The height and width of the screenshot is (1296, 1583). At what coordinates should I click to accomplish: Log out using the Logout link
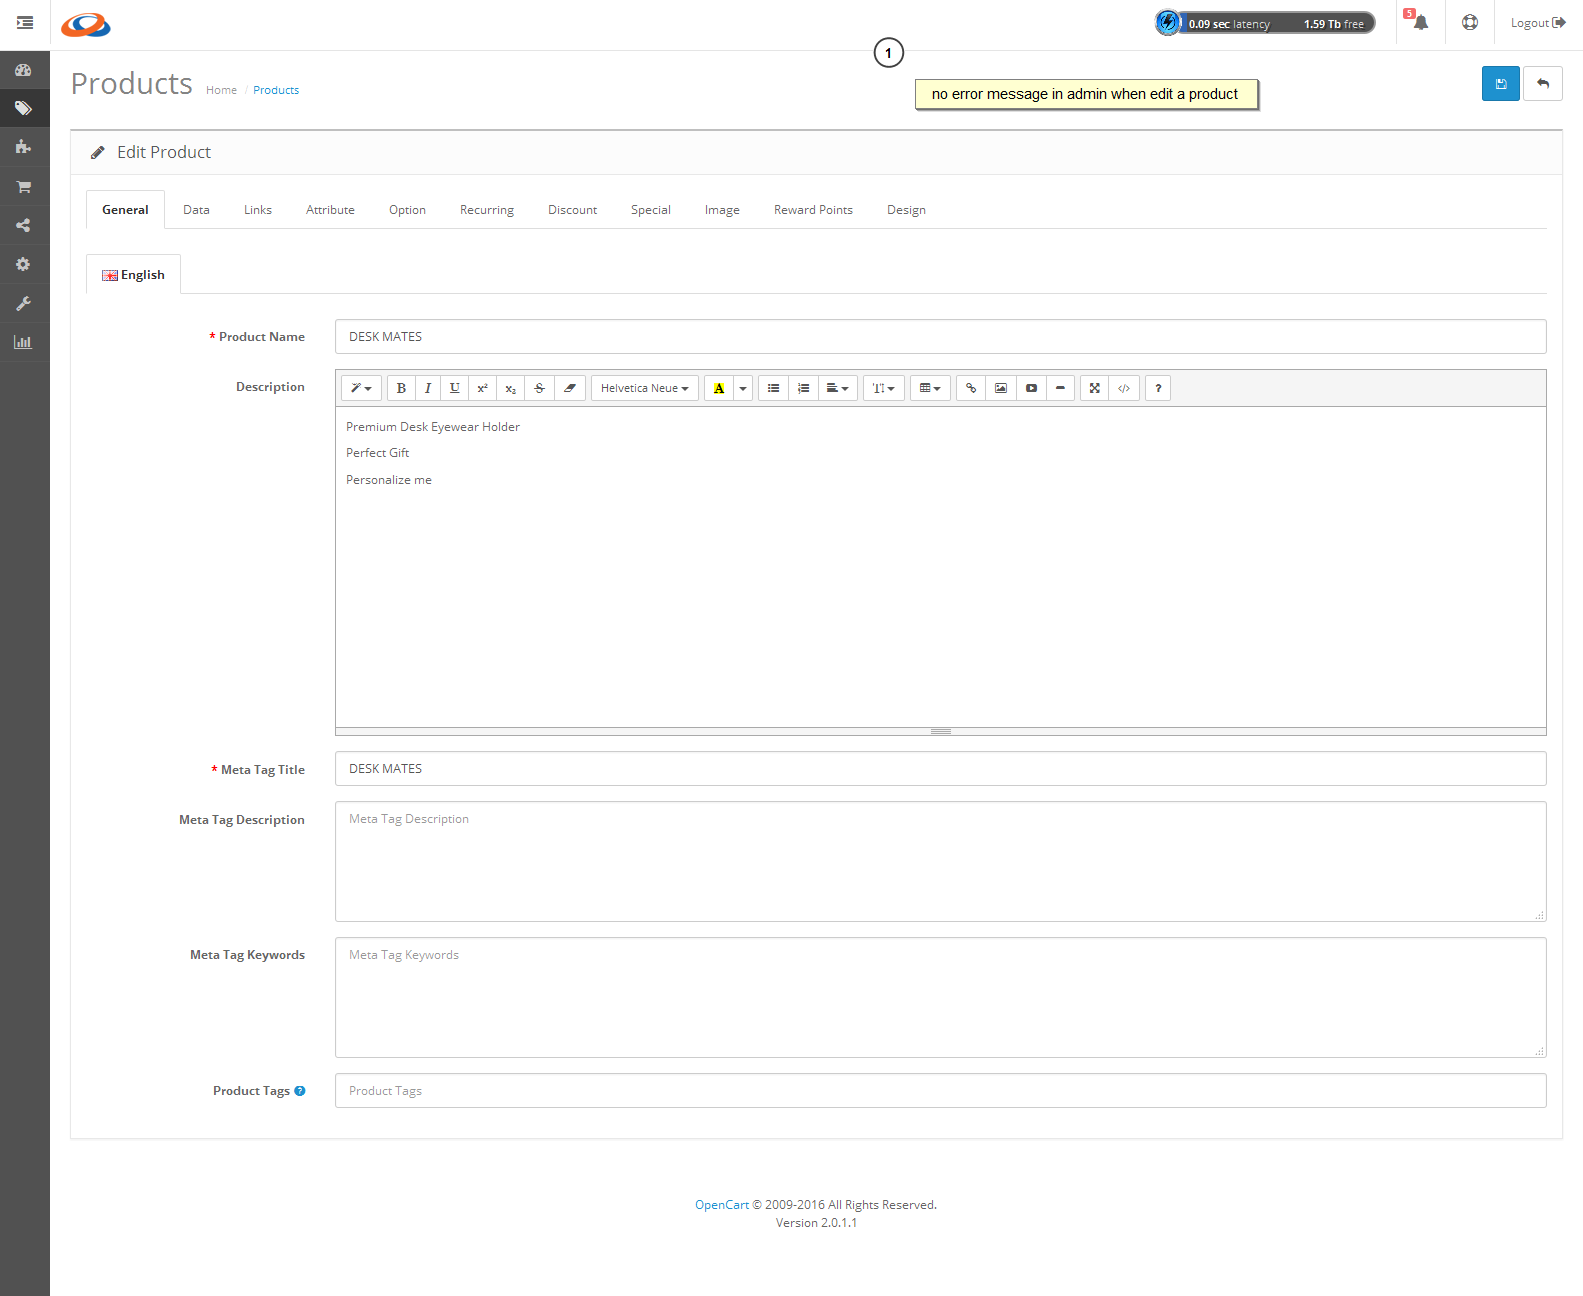coord(1538,23)
